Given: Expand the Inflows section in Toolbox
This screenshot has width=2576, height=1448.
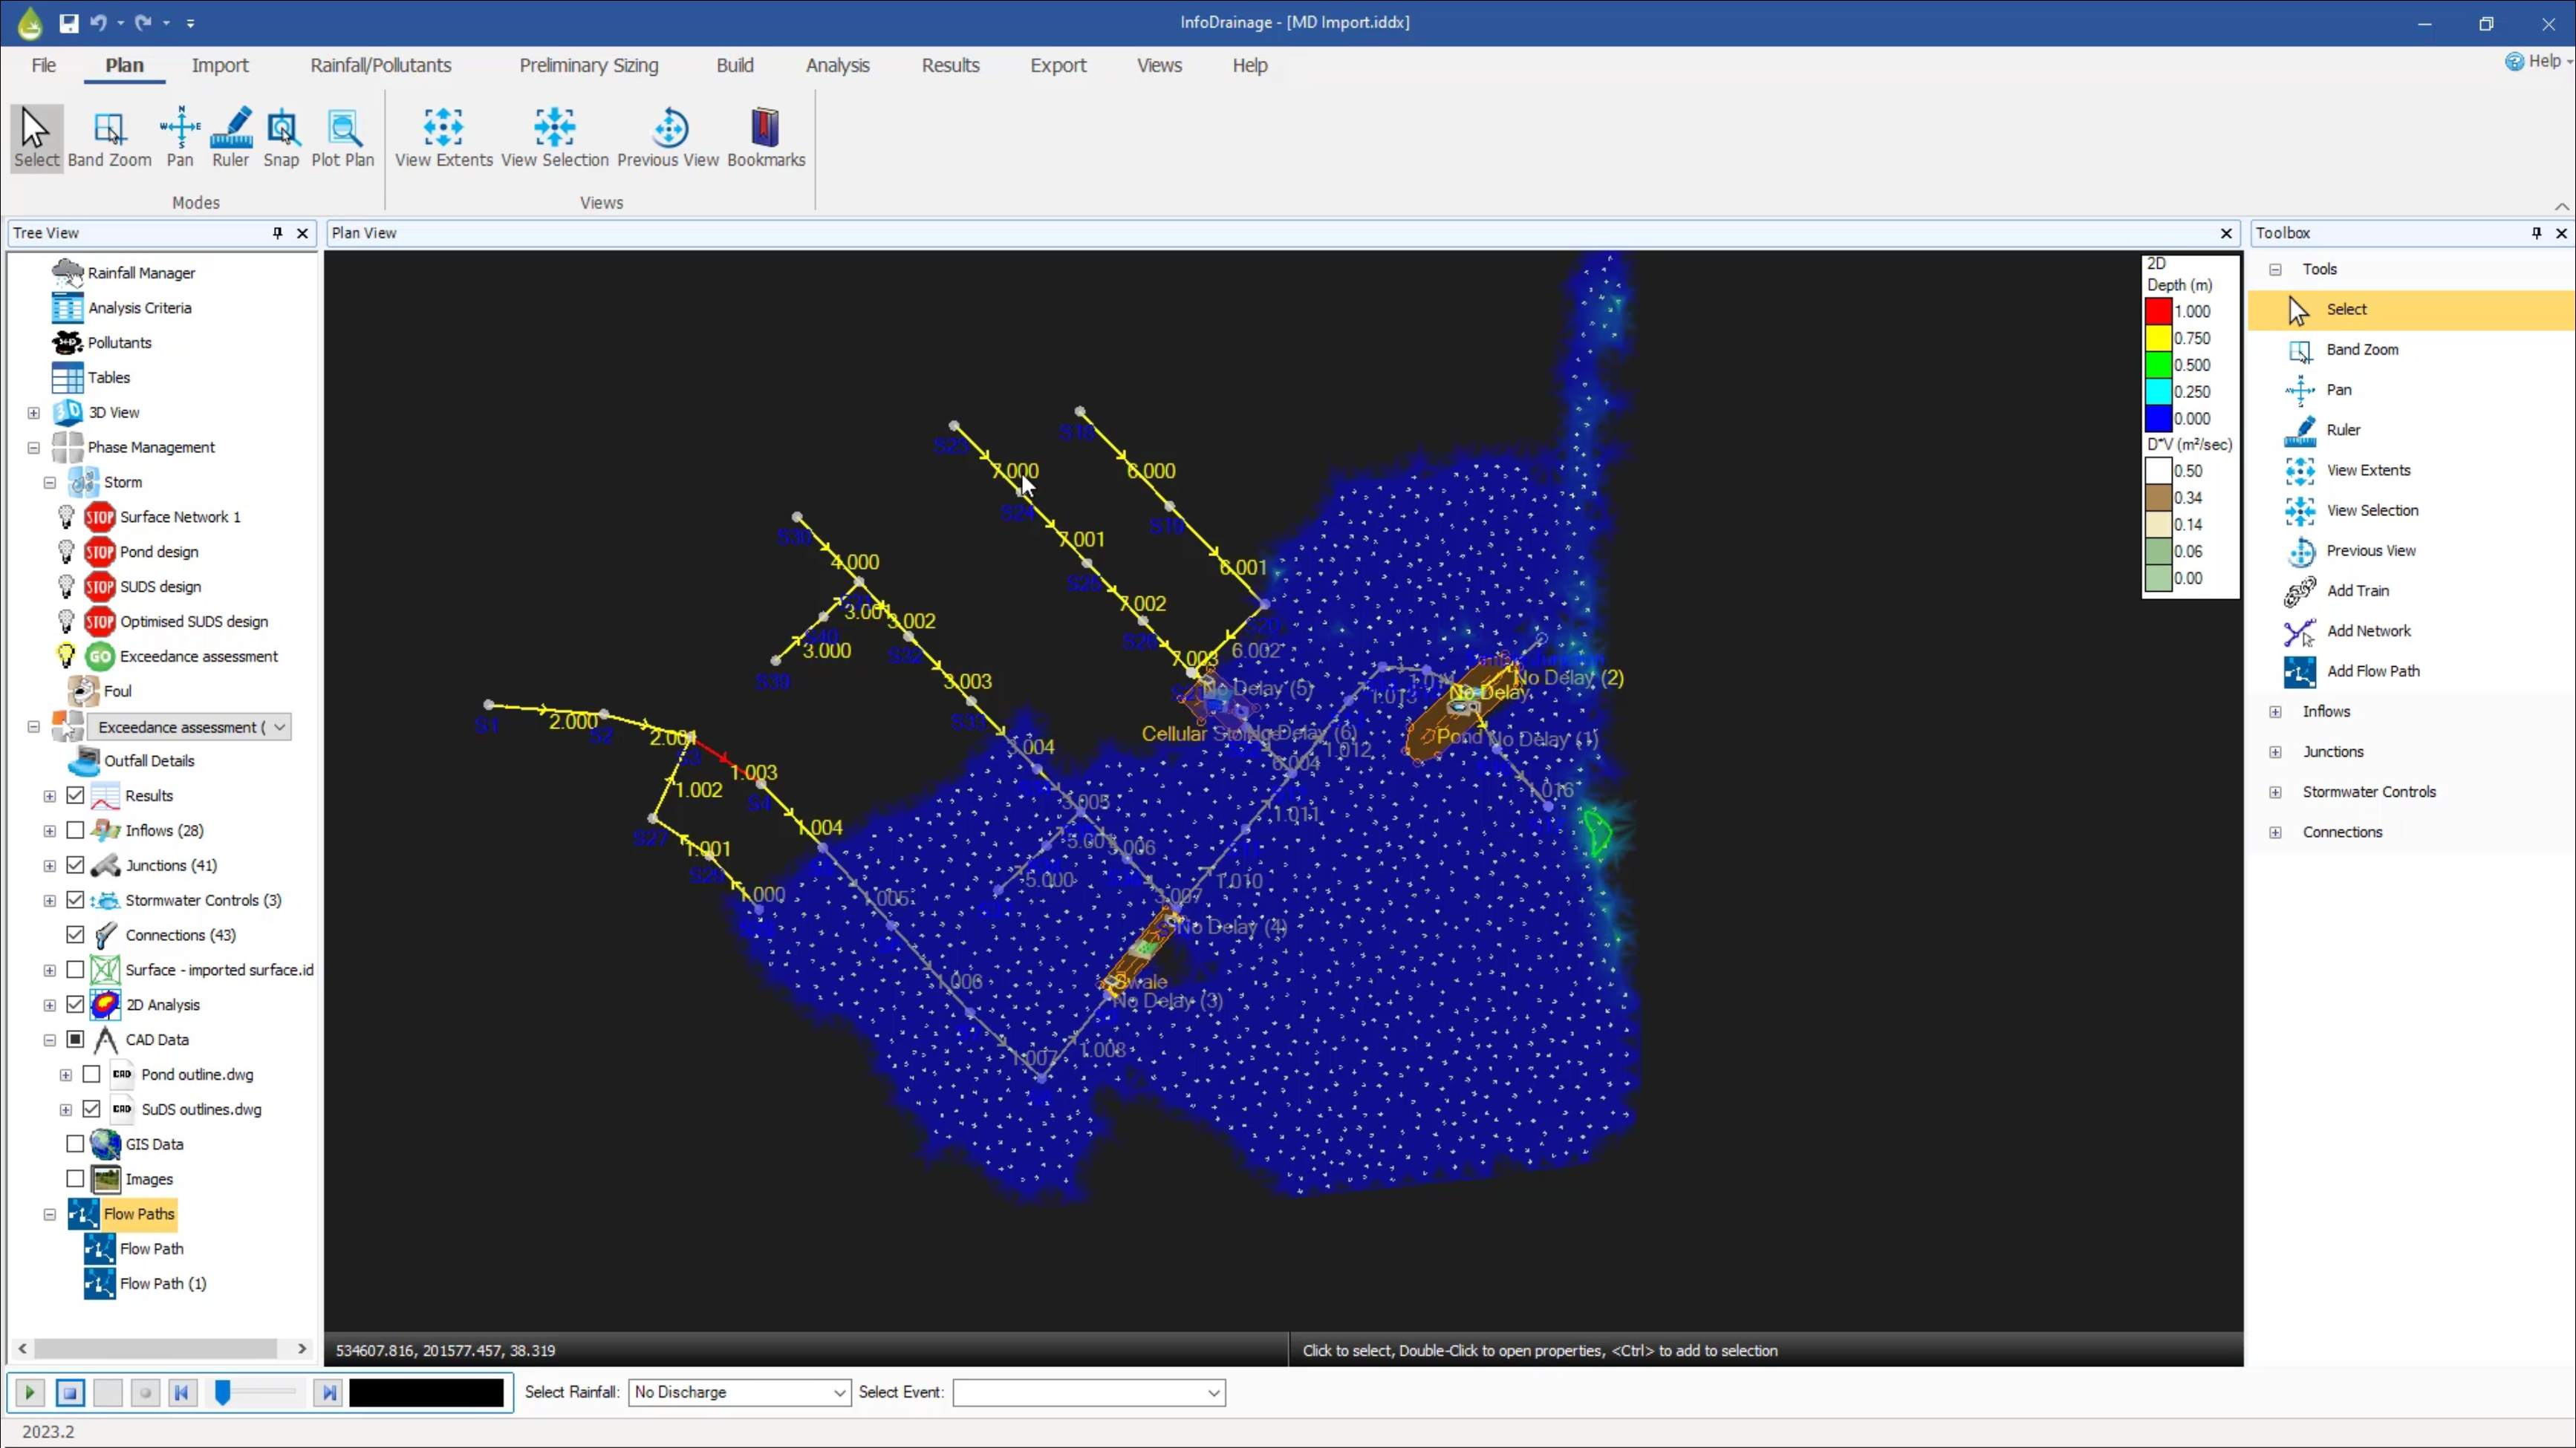Looking at the screenshot, I should pyautogui.click(x=2275, y=711).
